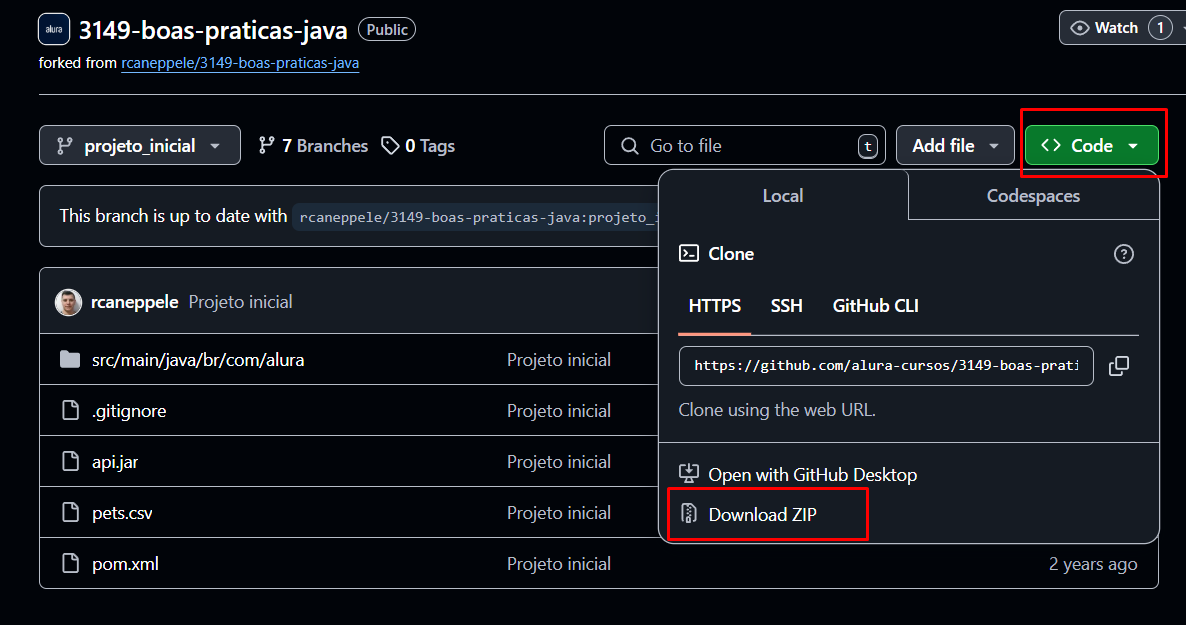The width and height of the screenshot is (1186, 625).
Task: Open the Watch notifications dropdown
Action: pyautogui.click(x=1122, y=28)
